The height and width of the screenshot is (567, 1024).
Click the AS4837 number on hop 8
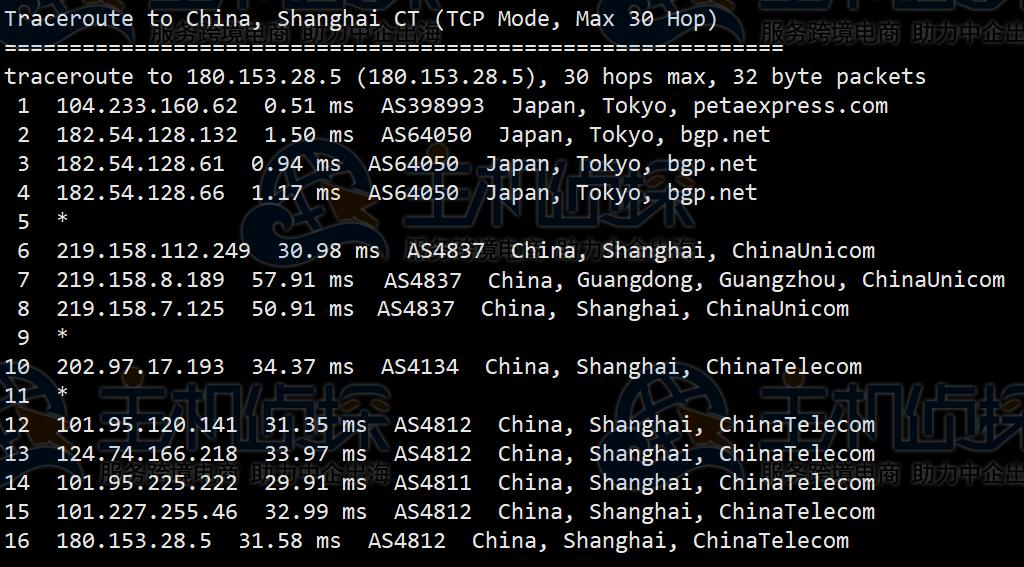(x=416, y=308)
